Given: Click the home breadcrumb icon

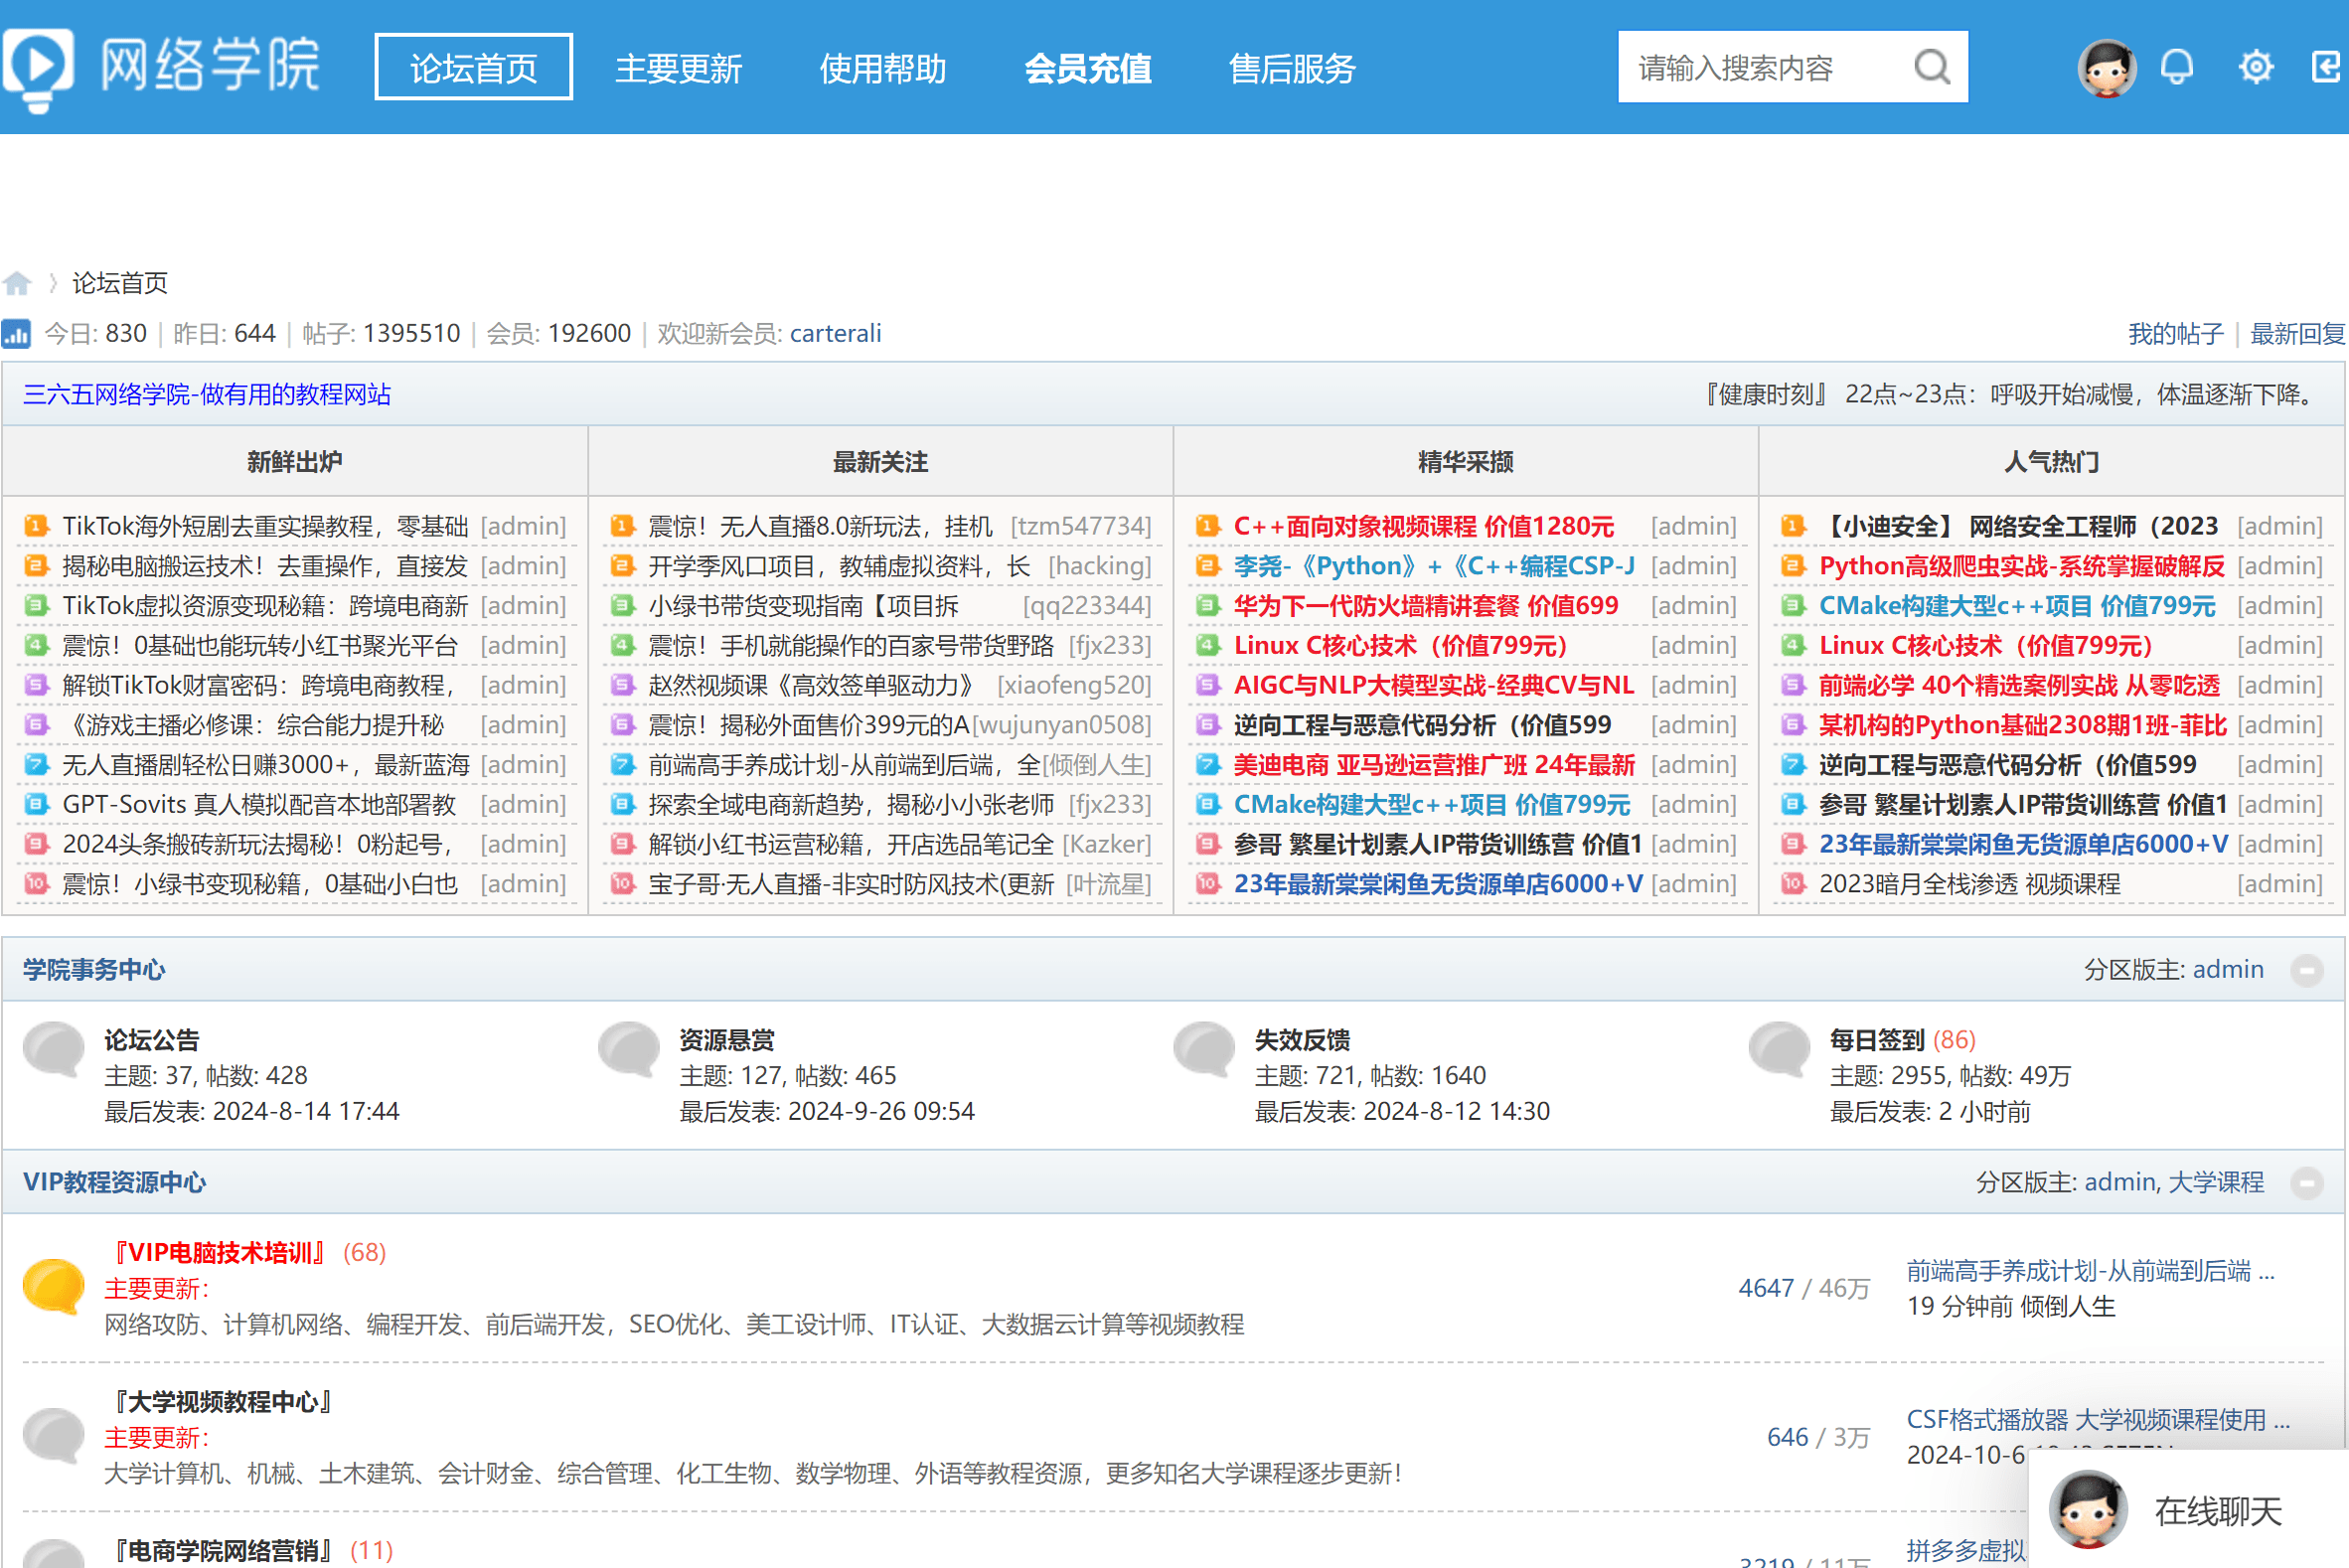Looking at the screenshot, I should click(17, 283).
